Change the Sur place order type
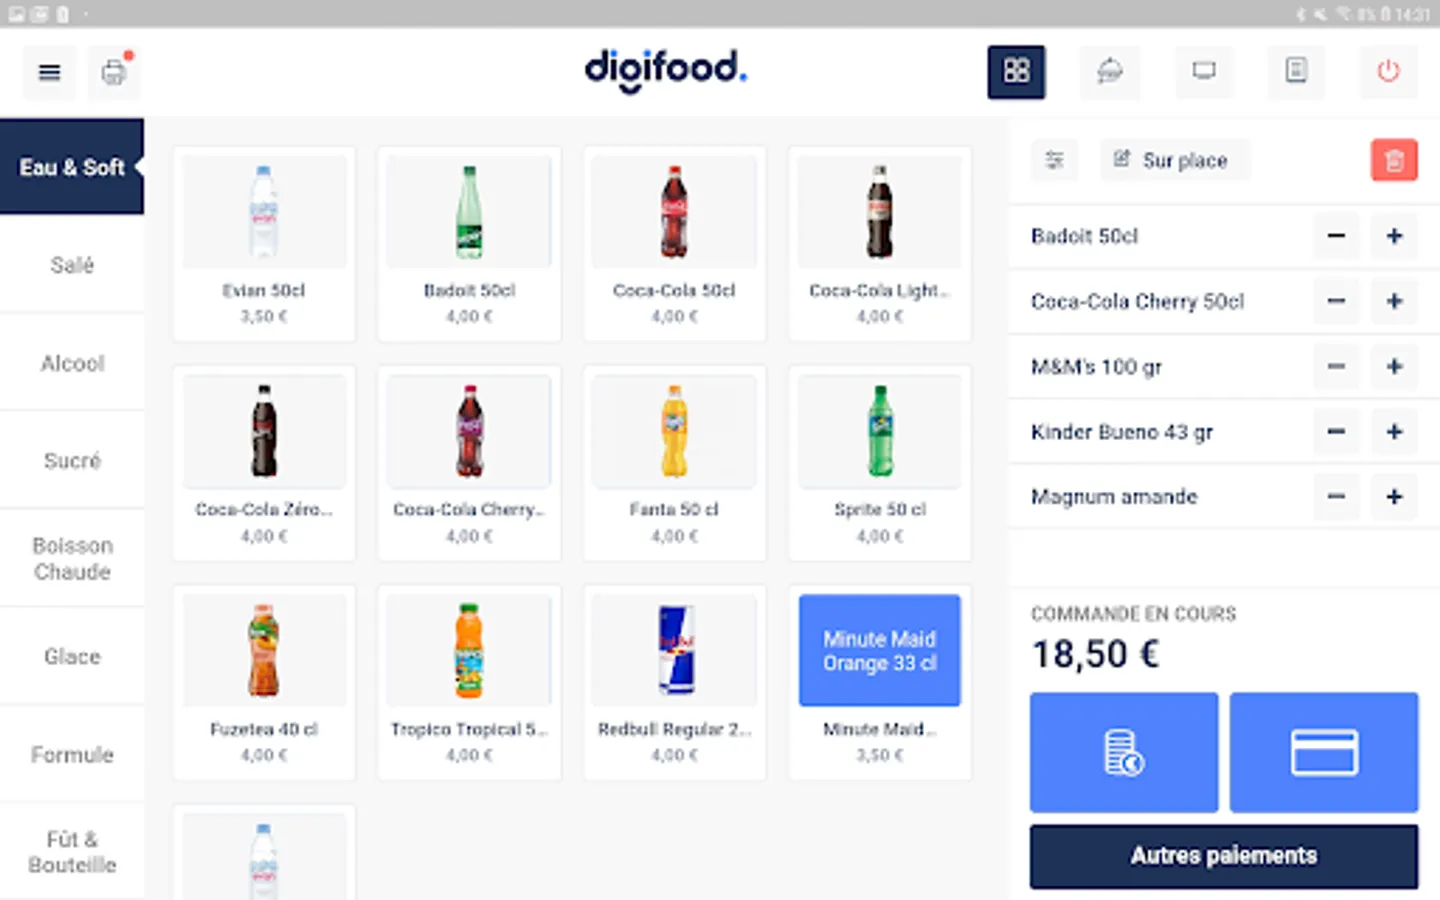The width and height of the screenshot is (1440, 900). click(x=1174, y=160)
